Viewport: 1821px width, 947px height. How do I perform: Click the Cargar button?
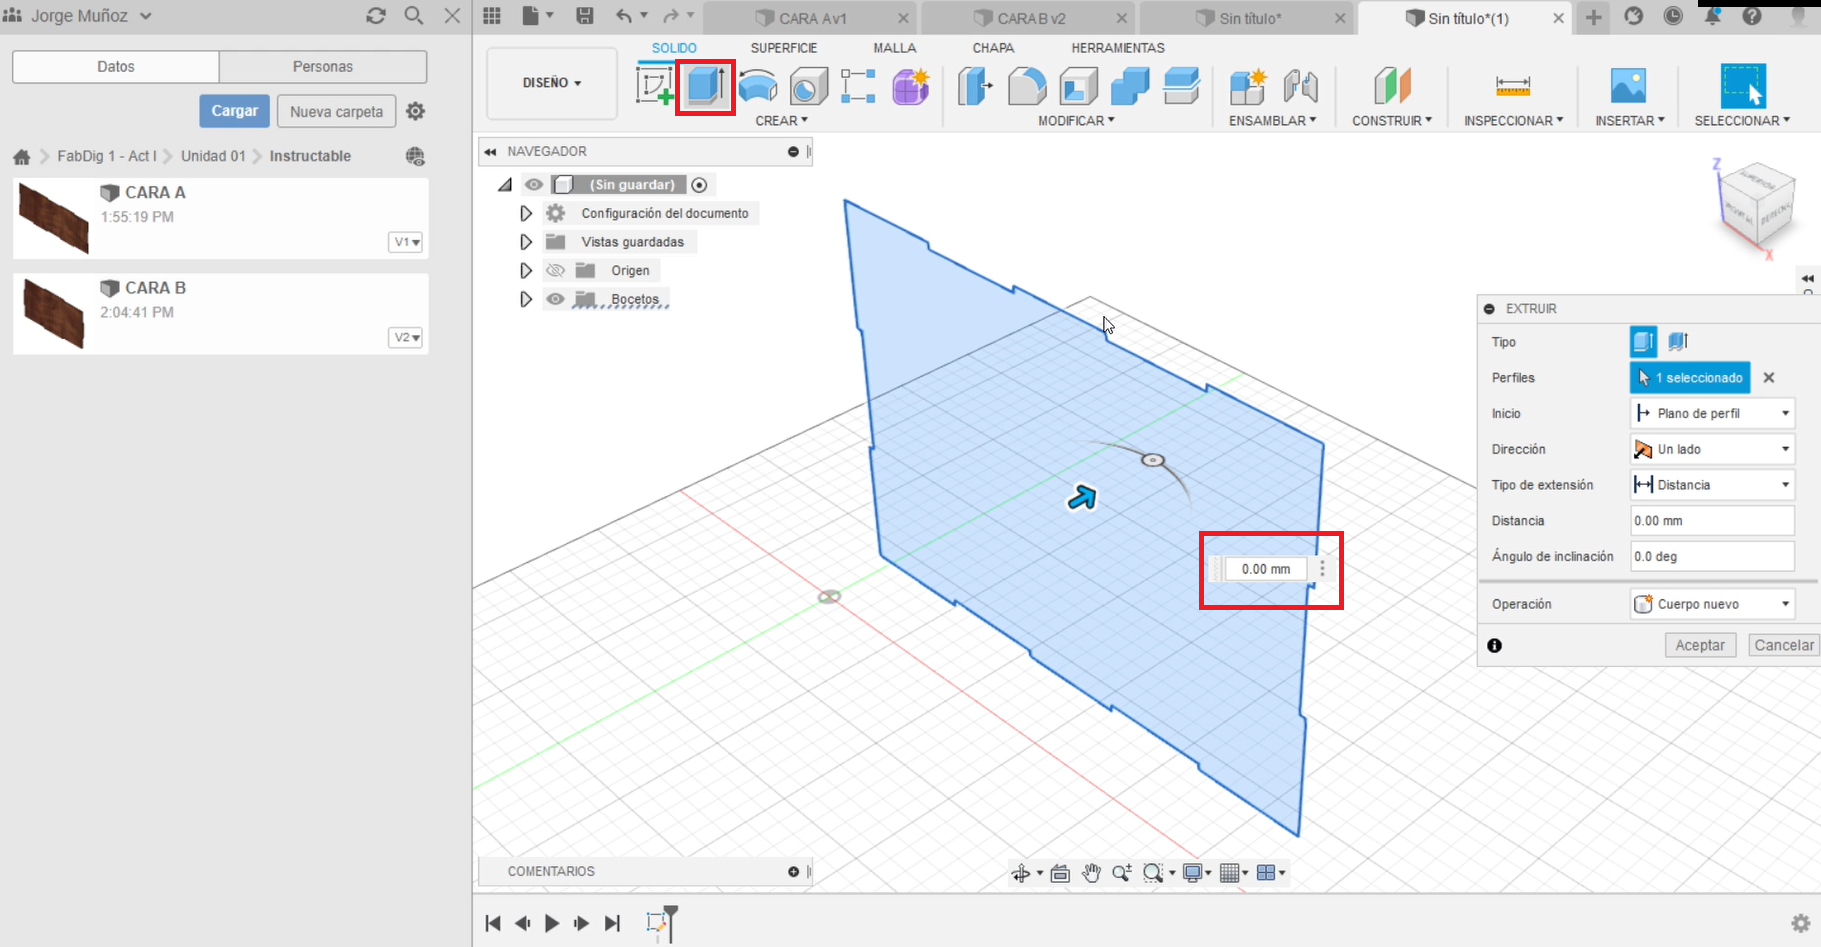(x=234, y=111)
